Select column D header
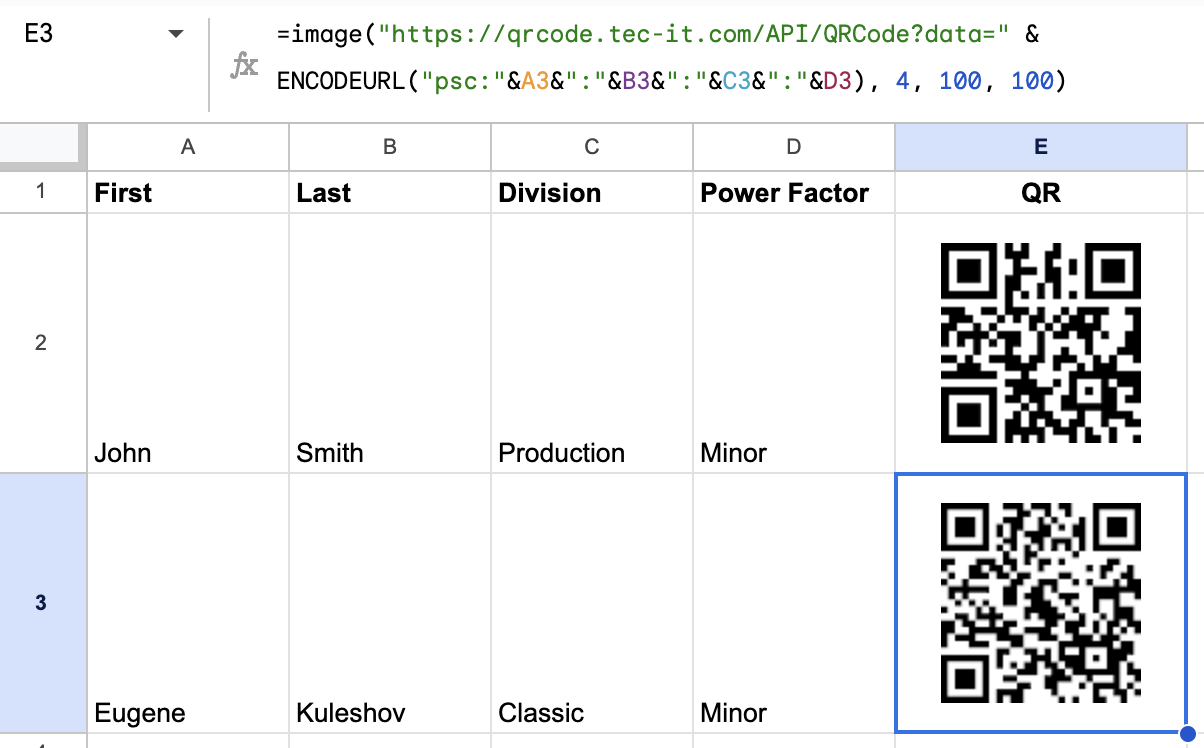Screen dimensions: 1204x748 click(x=794, y=147)
